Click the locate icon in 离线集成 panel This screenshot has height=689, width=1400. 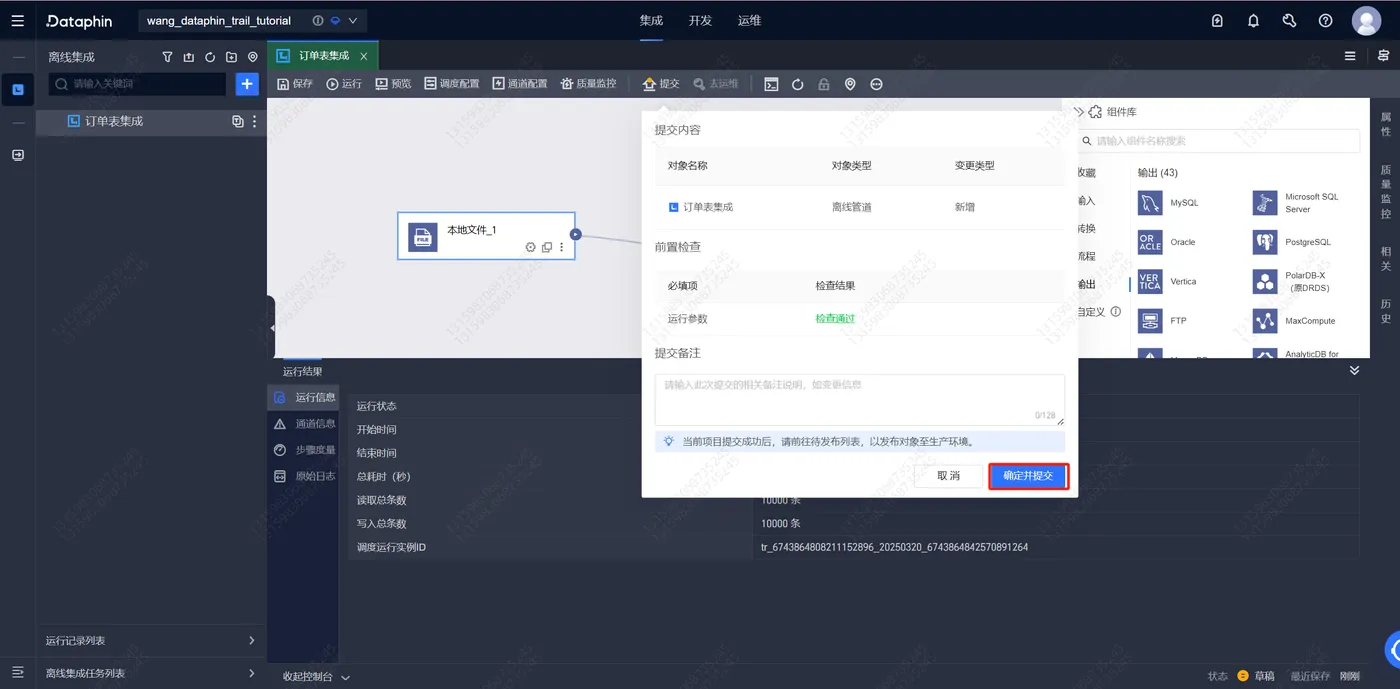253,57
